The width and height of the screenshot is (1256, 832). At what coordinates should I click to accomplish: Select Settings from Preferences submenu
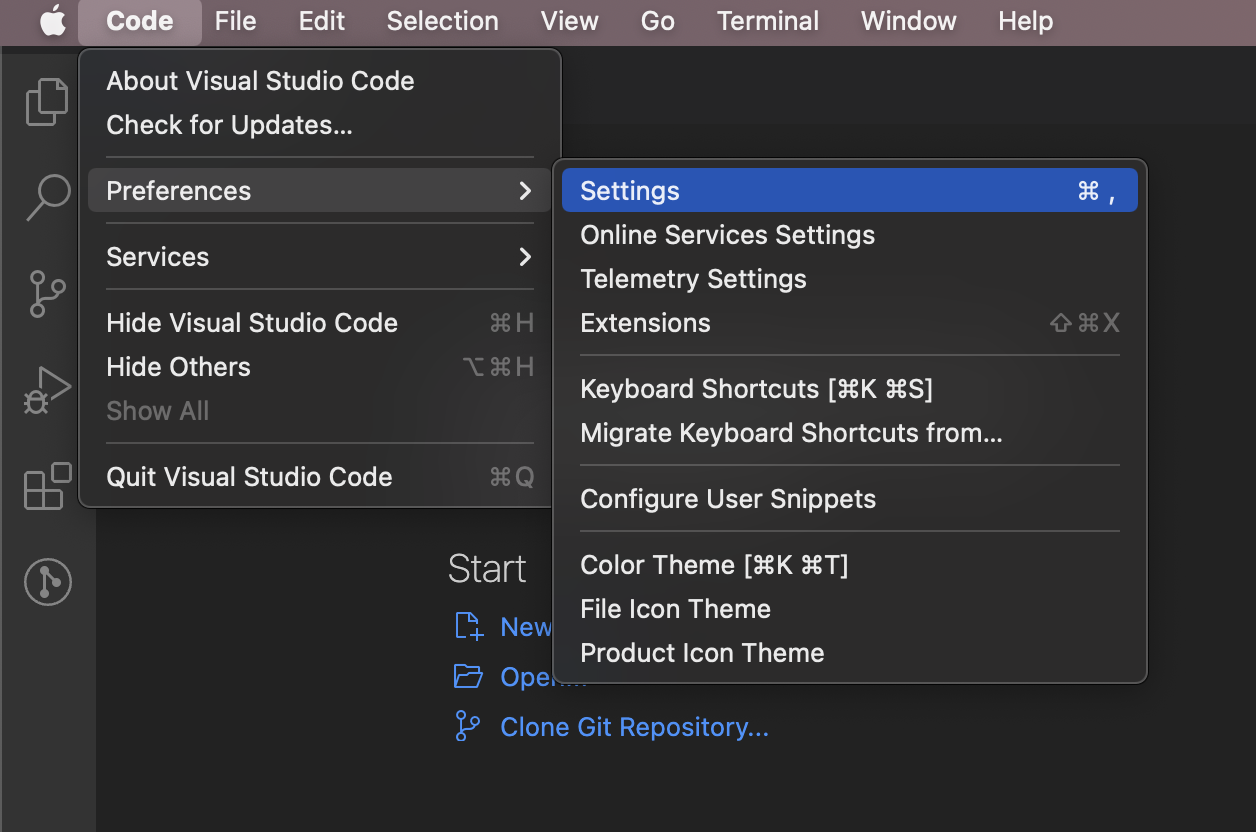click(630, 191)
